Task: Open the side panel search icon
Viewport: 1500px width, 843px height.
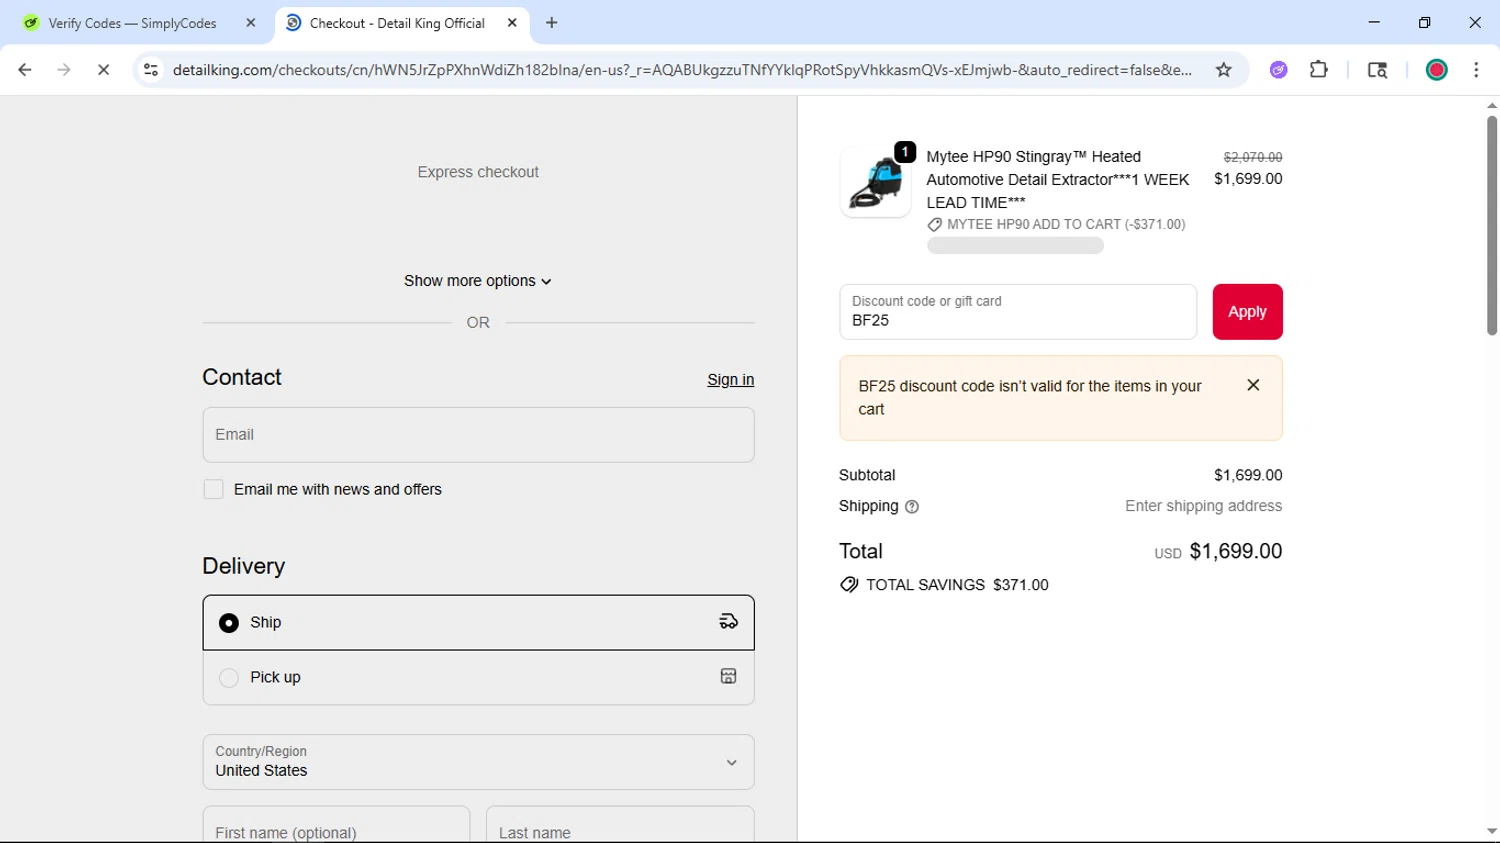Action: coord(1377,70)
